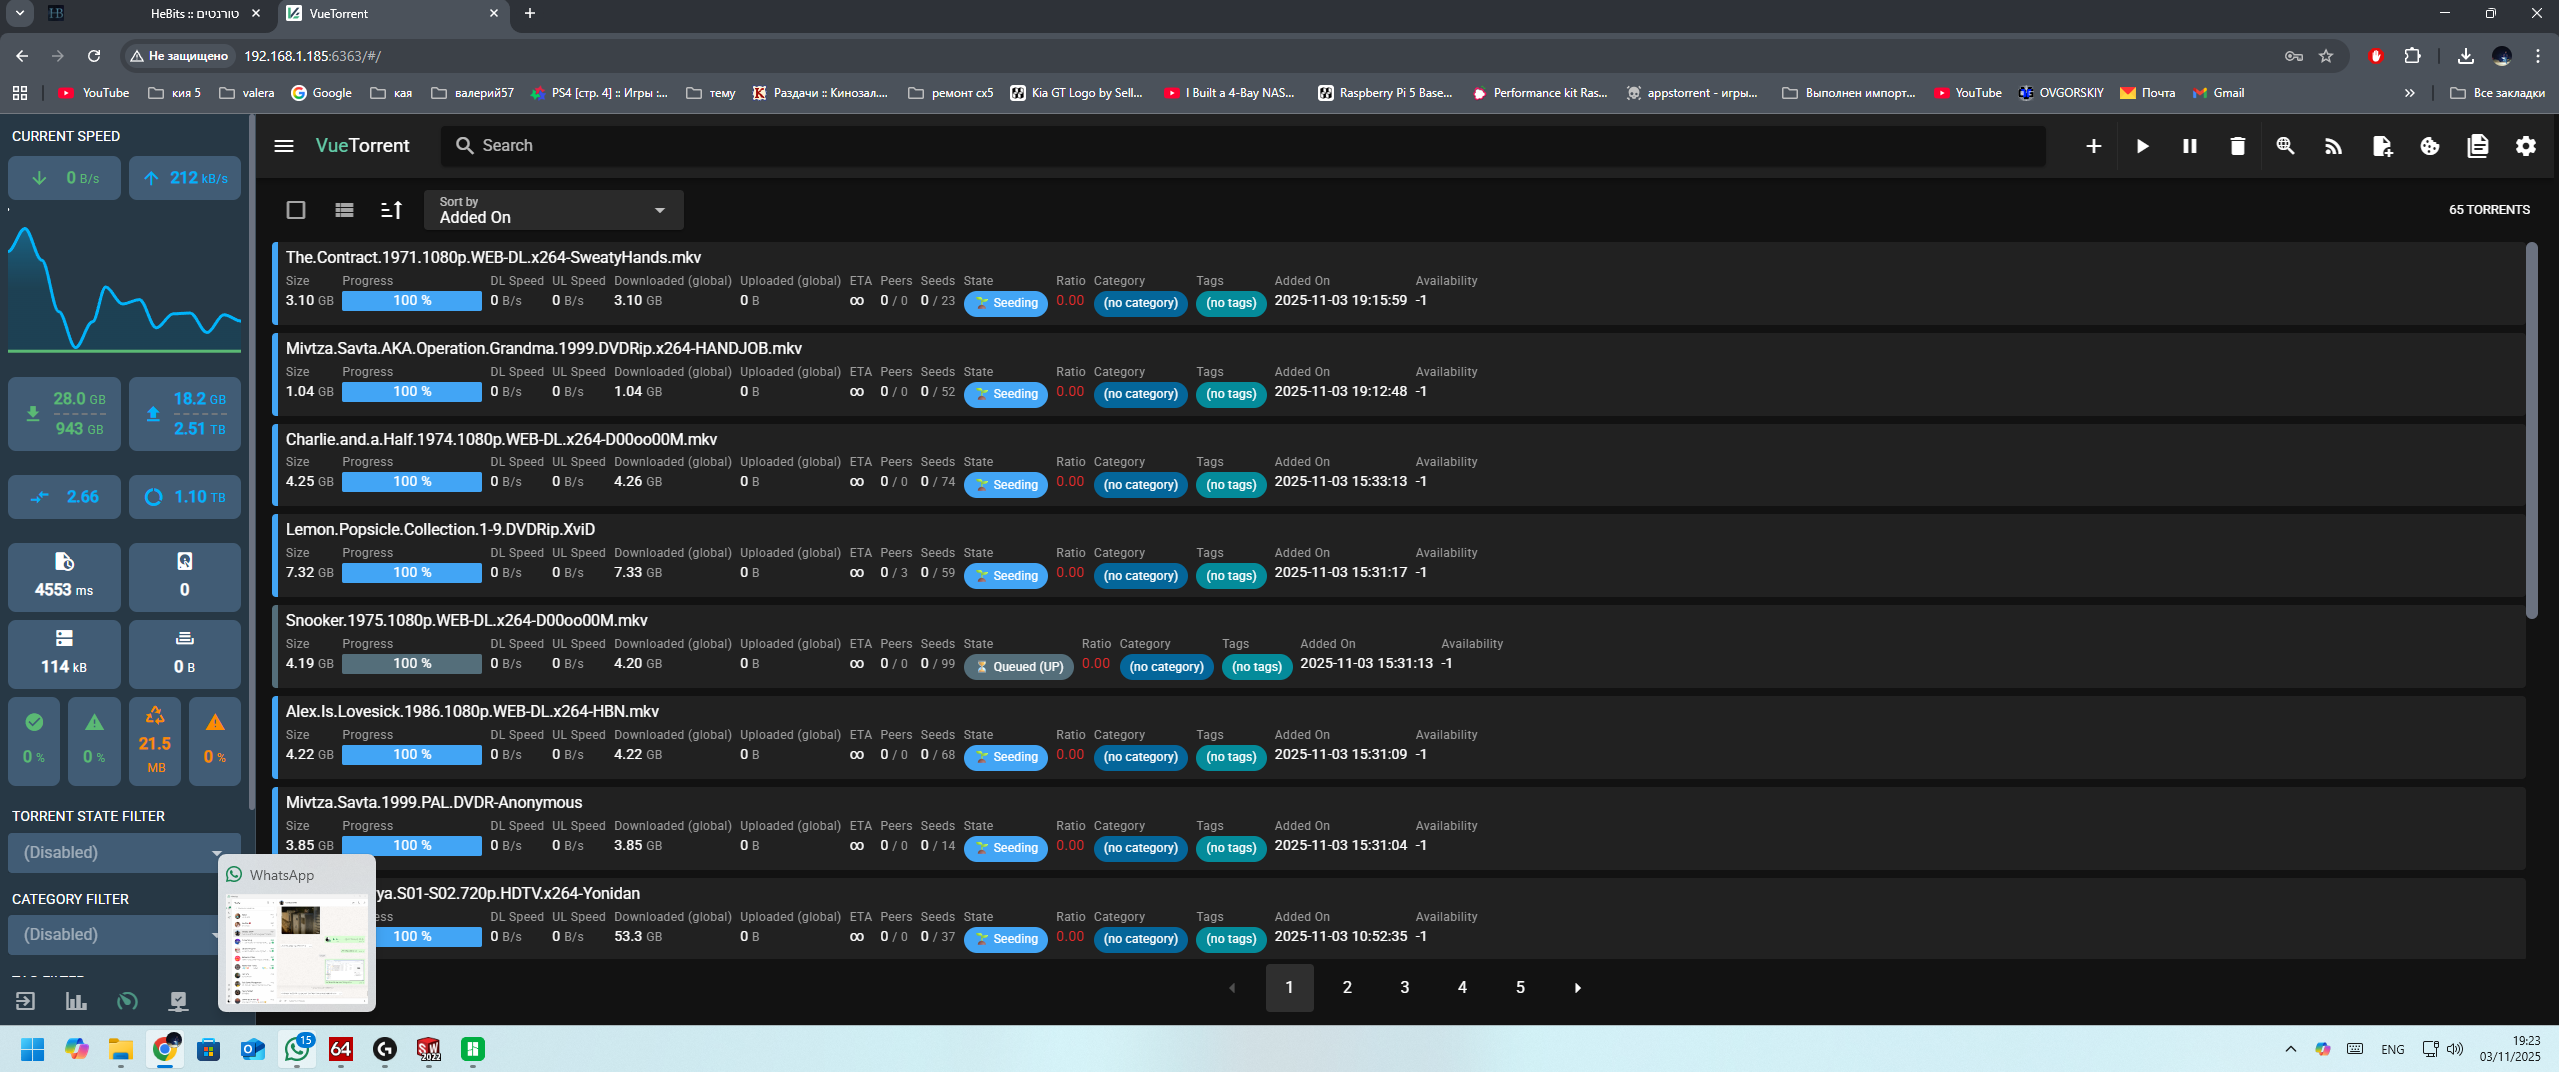Switch the torrent list view mode
The height and width of the screenshot is (1072, 2559).
tap(344, 210)
